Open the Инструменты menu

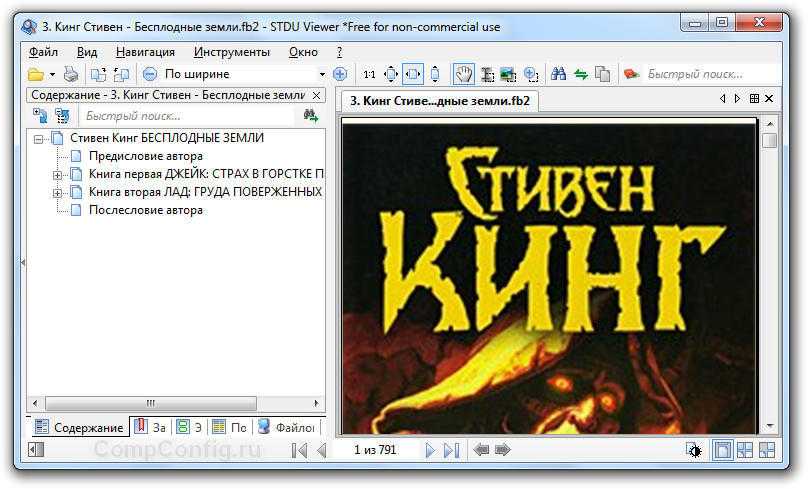coord(232,52)
